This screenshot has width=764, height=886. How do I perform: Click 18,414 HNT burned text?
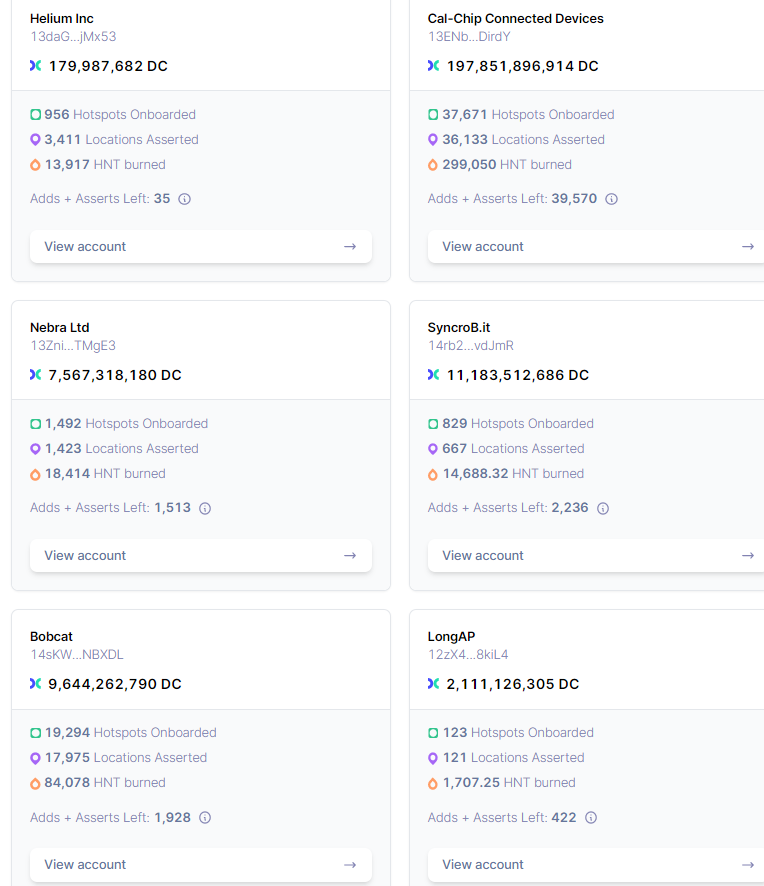[x=105, y=474]
